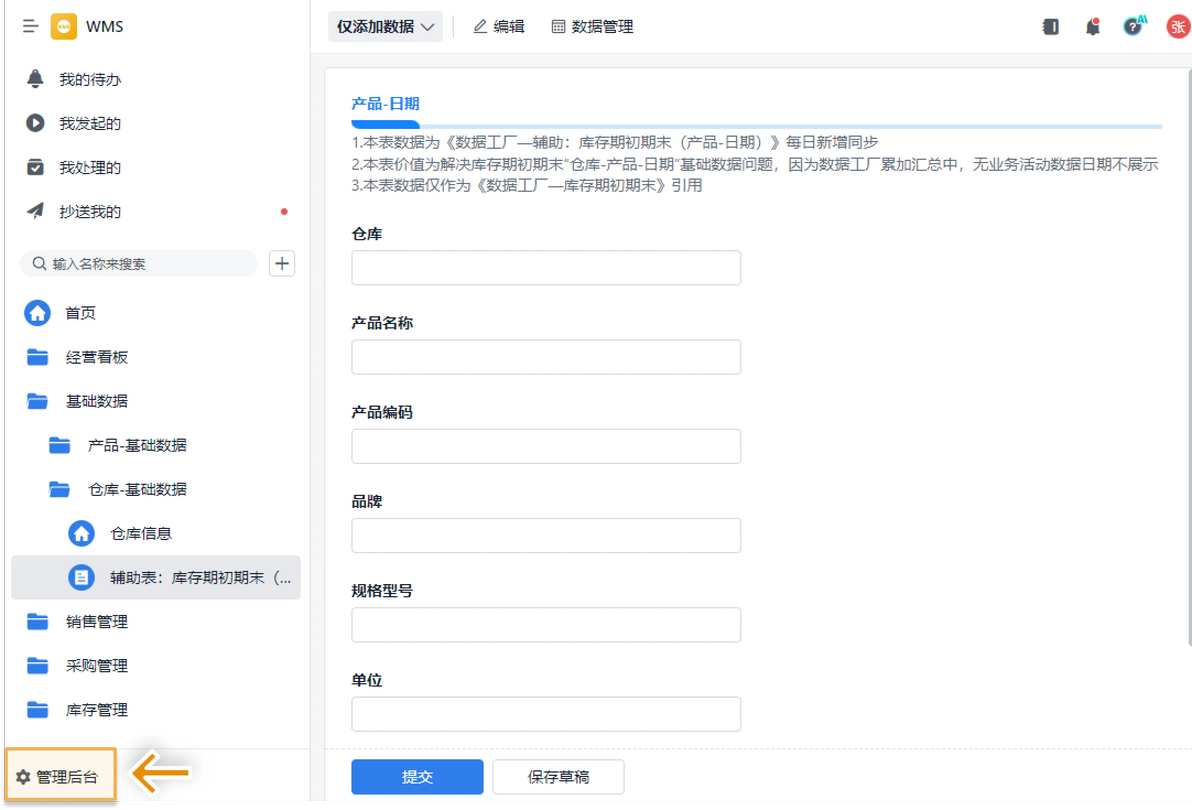Select the 产品-日期 tab
The height and width of the screenshot is (810, 1192).
(385, 104)
